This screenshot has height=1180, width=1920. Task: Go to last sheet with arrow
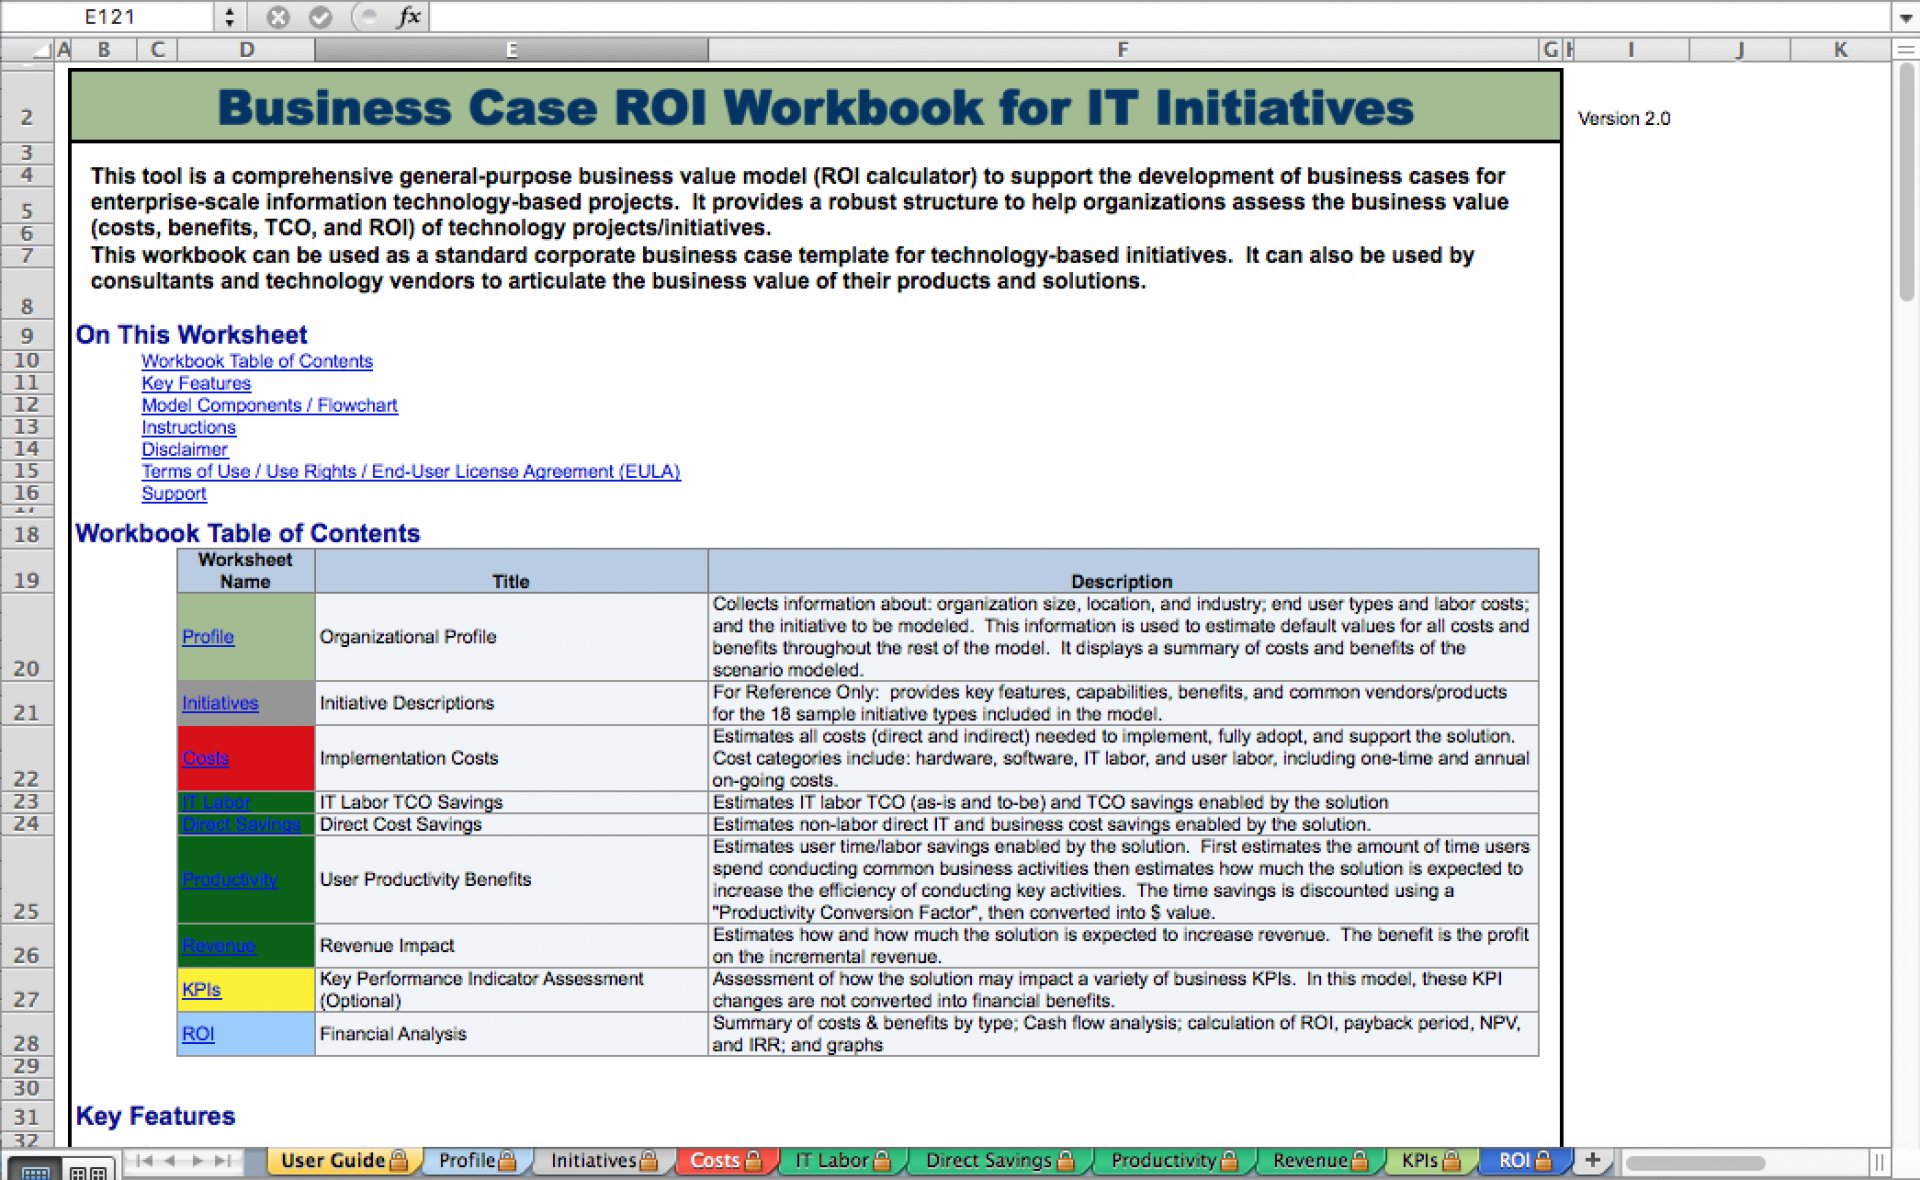tap(223, 1161)
